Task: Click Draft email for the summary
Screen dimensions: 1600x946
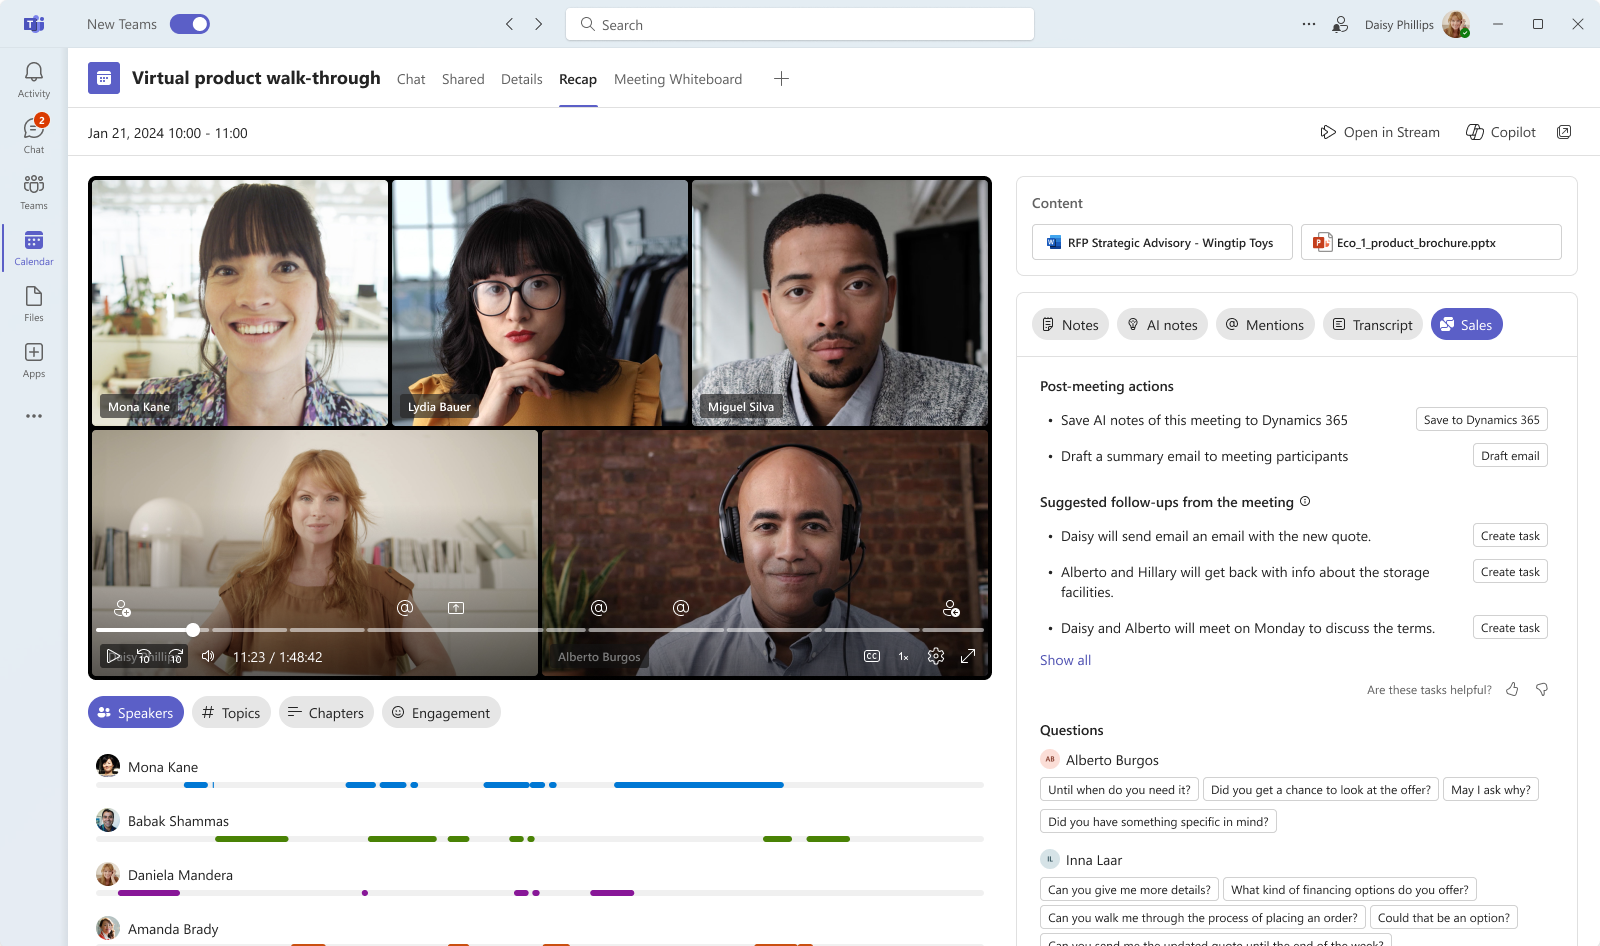Action: point(1510,455)
